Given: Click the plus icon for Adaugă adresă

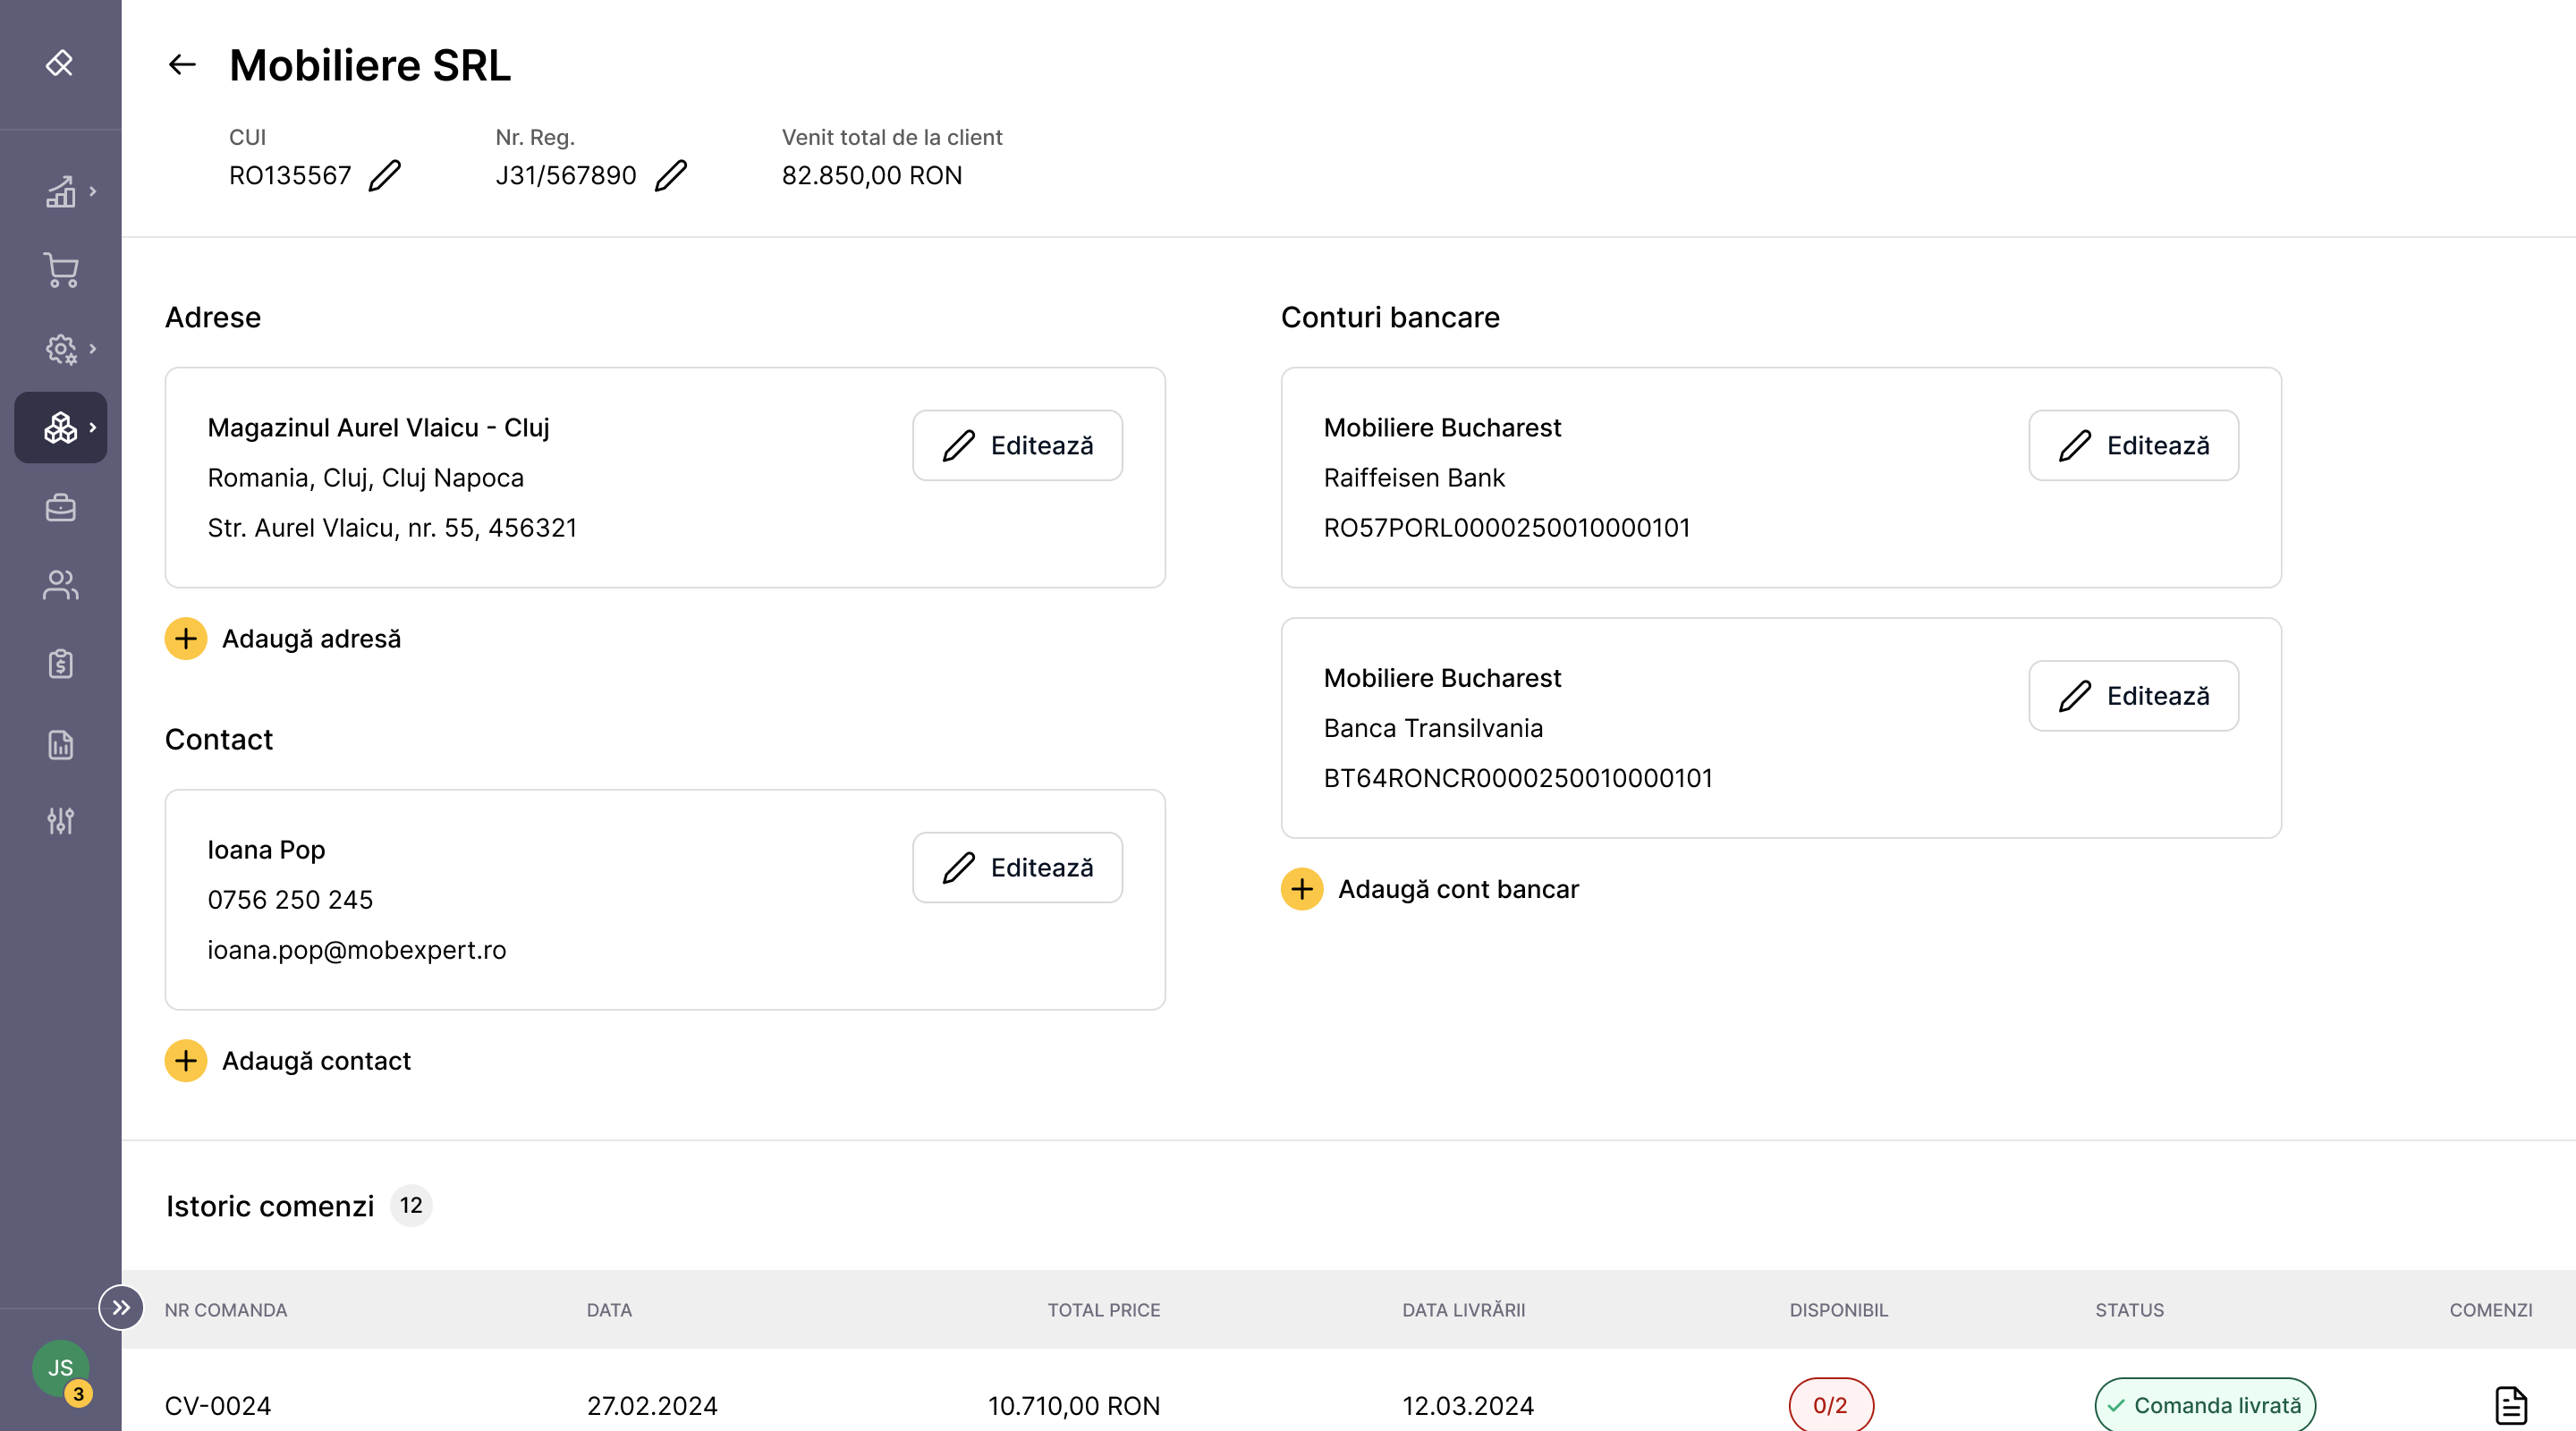Looking at the screenshot, I should 186,638.
